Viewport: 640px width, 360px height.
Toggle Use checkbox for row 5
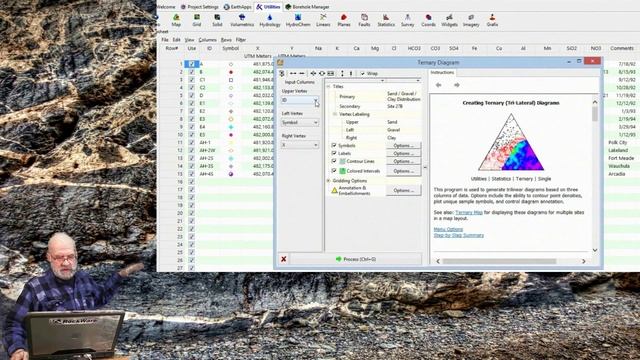191,96
